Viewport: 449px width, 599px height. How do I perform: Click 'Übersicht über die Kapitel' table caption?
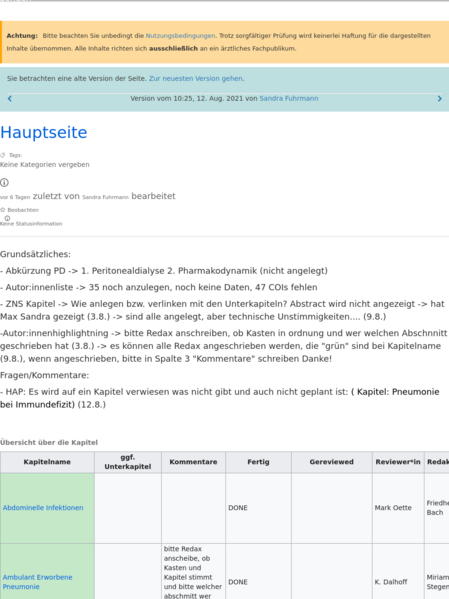click(x=49, y=442)
